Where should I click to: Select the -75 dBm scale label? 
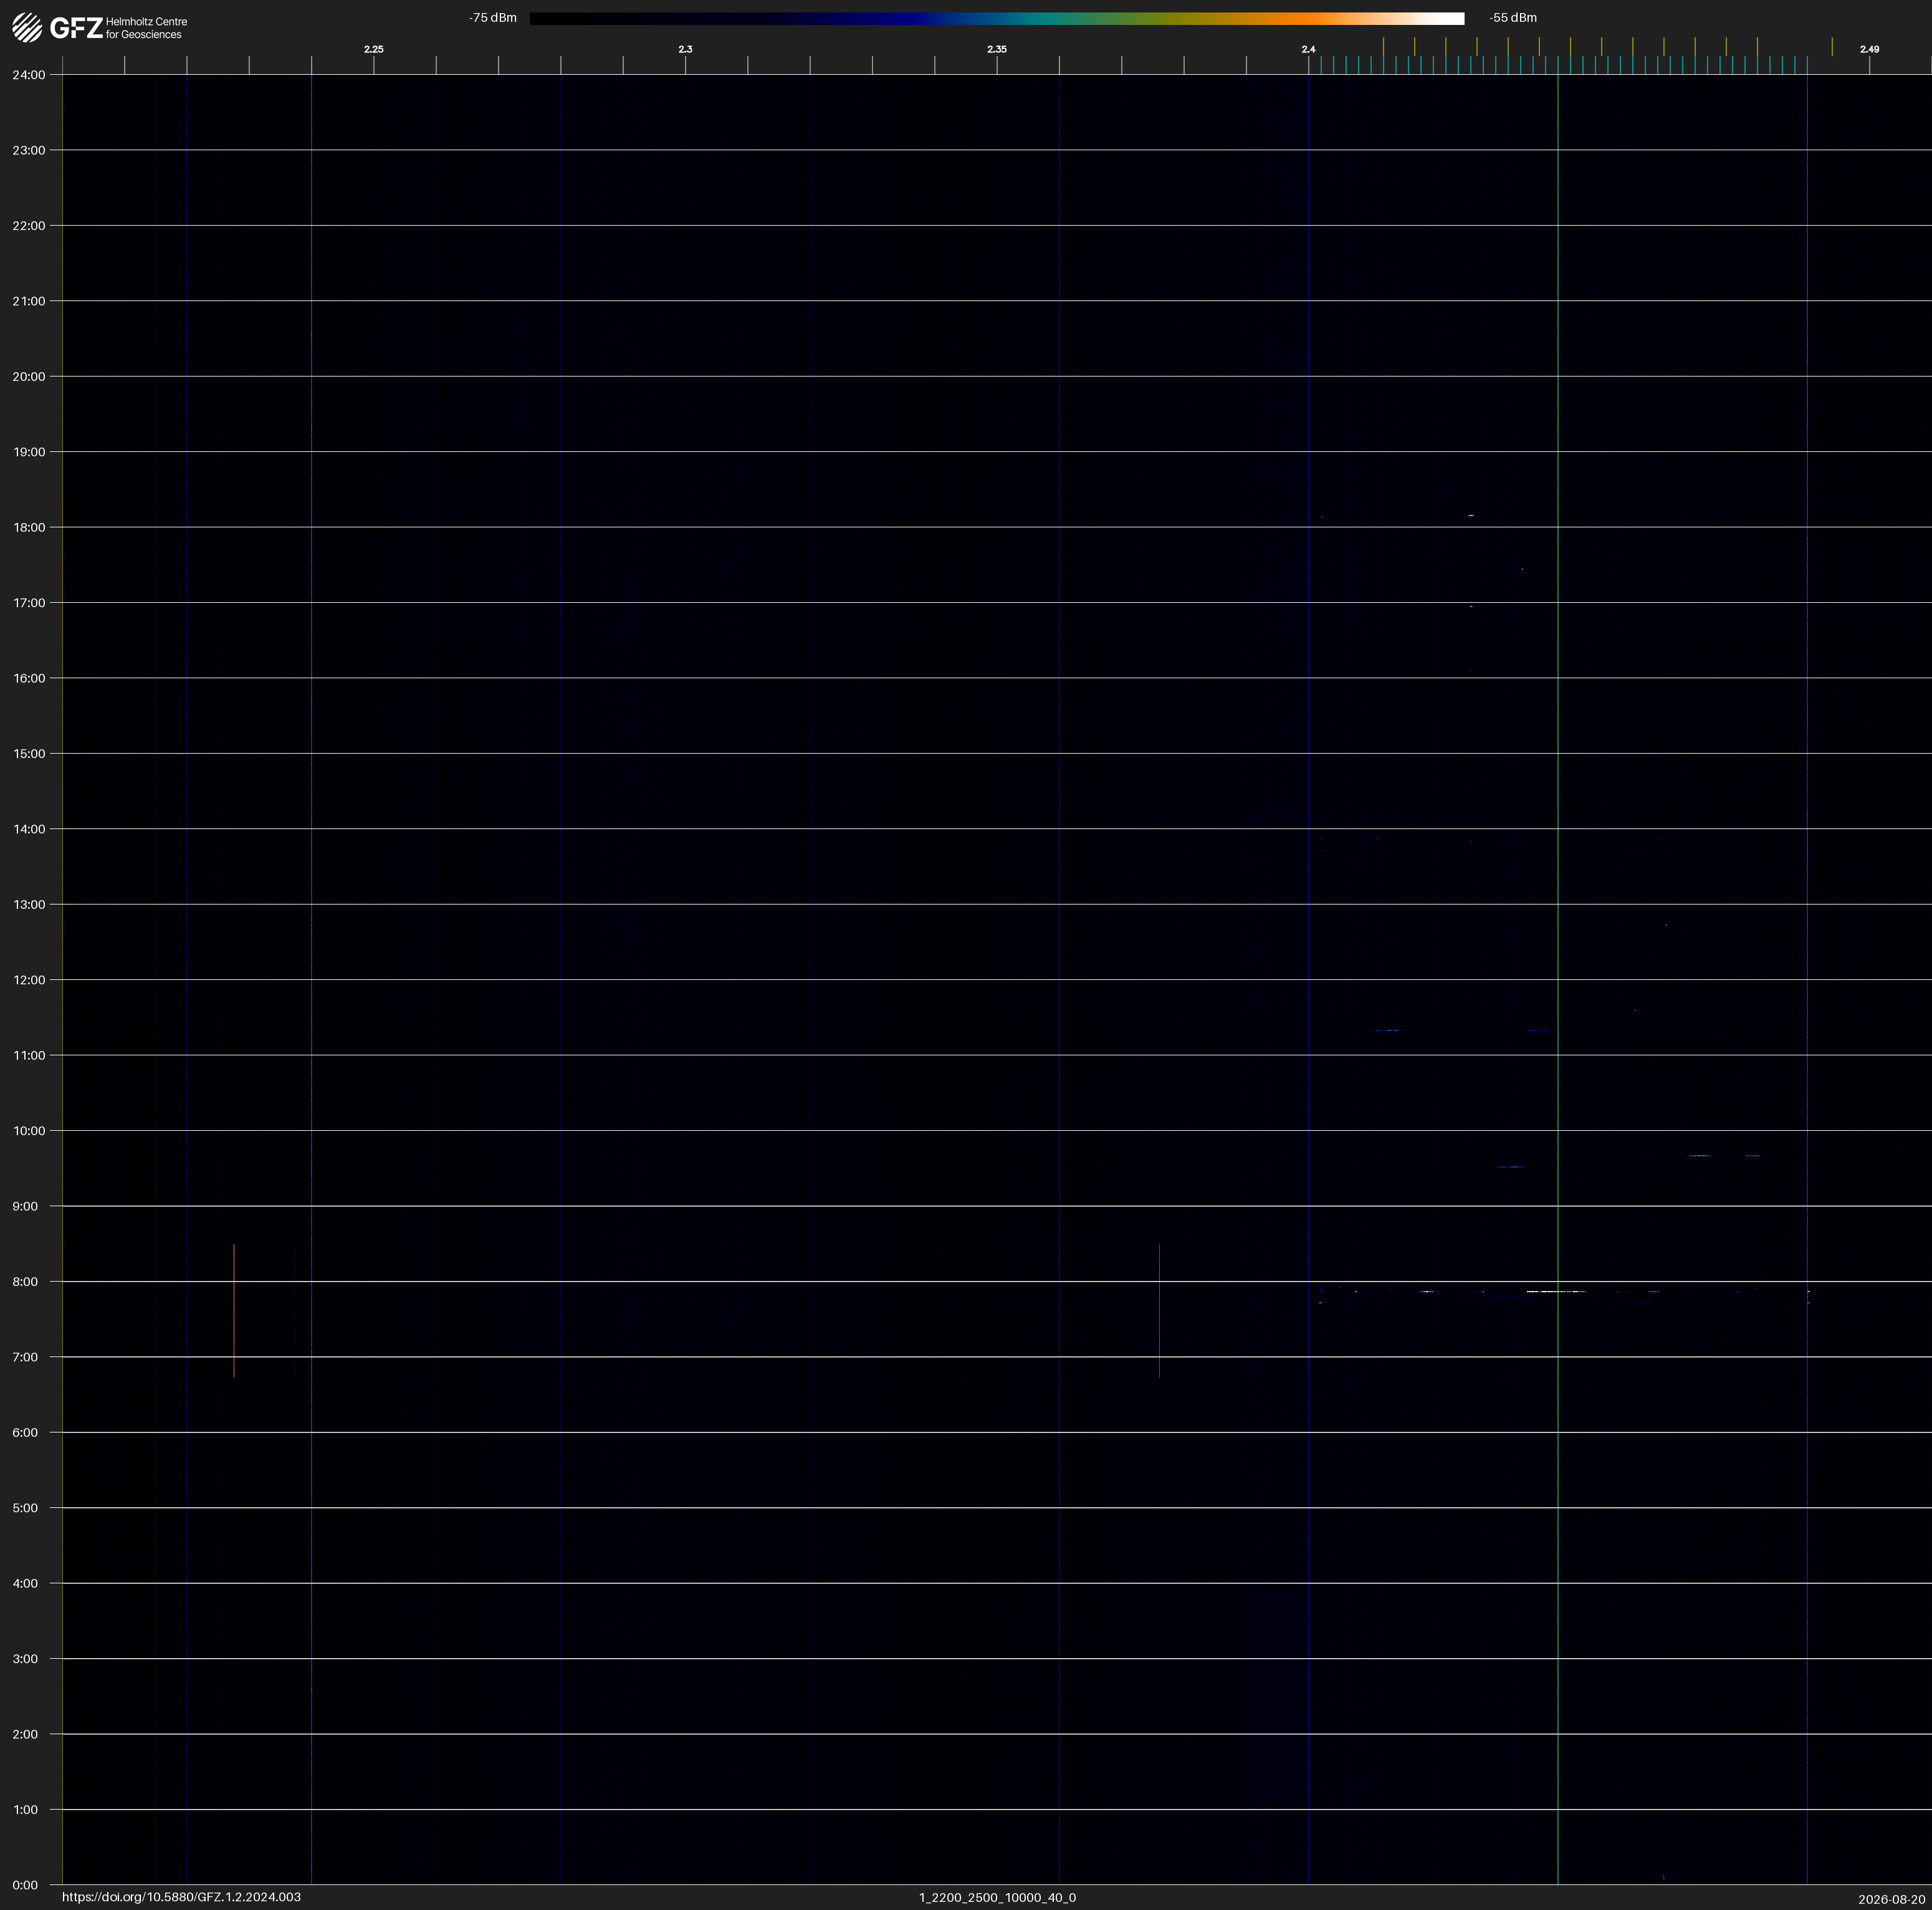493,18
